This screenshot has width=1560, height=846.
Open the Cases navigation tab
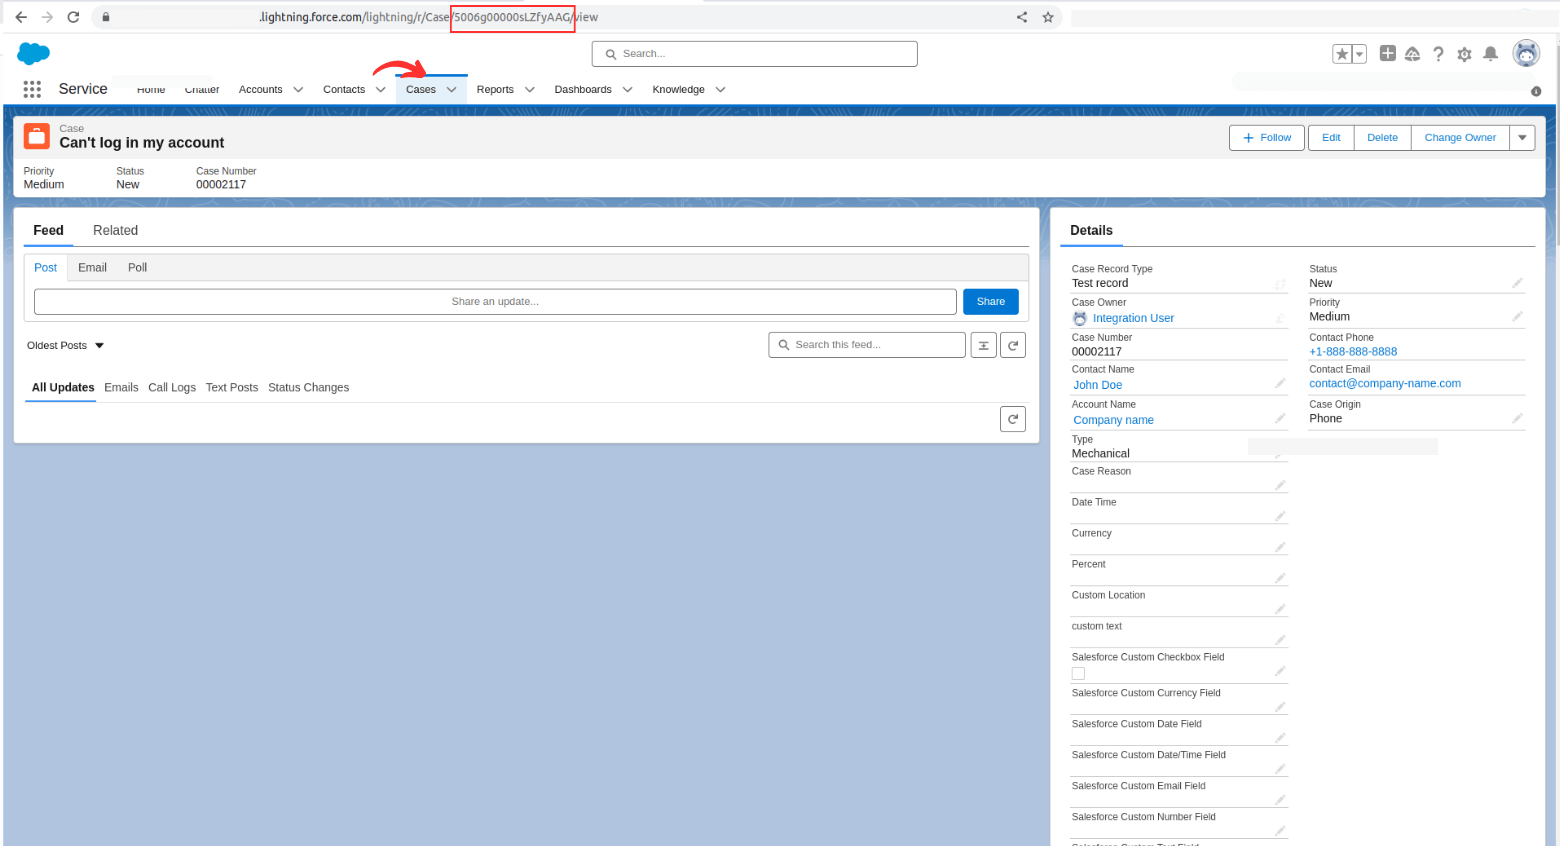(x=421, y=89)
